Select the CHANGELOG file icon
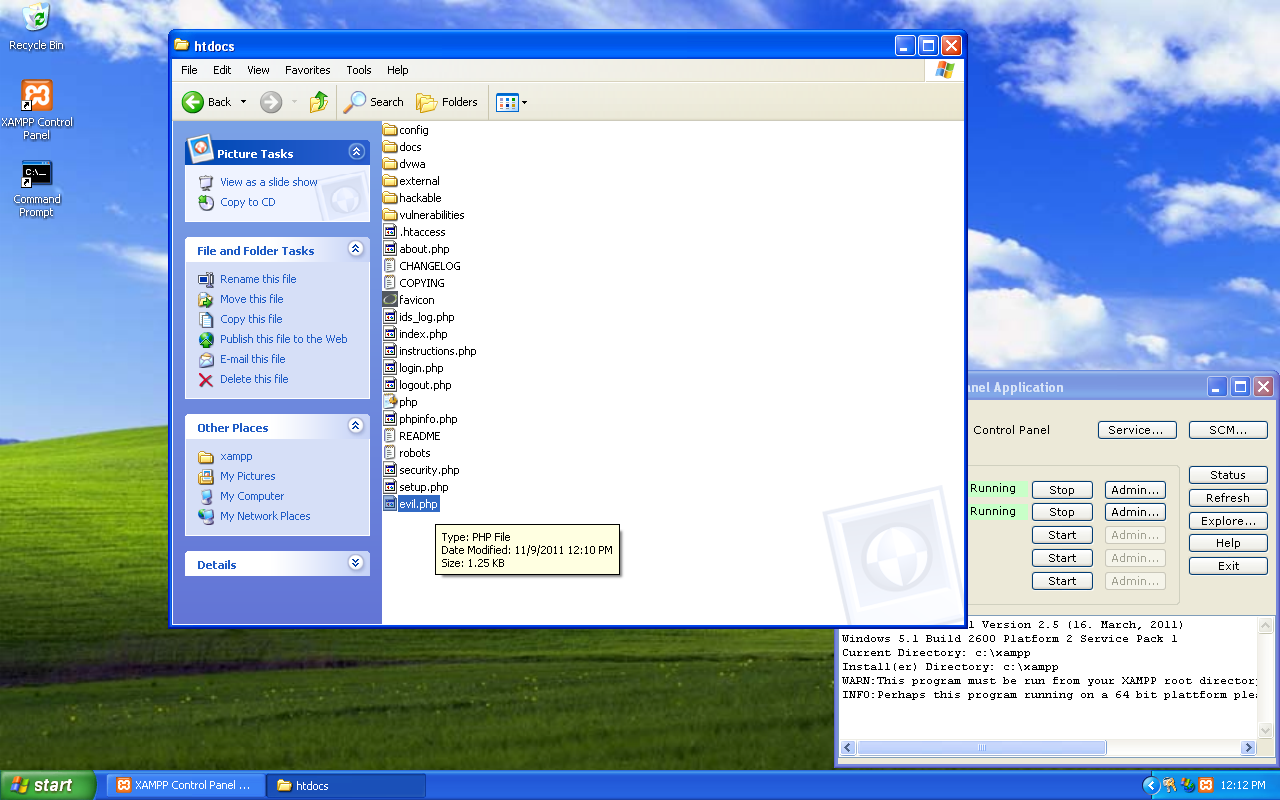The height and width of the screenshot is (800, 1280). tap(390, 266)
